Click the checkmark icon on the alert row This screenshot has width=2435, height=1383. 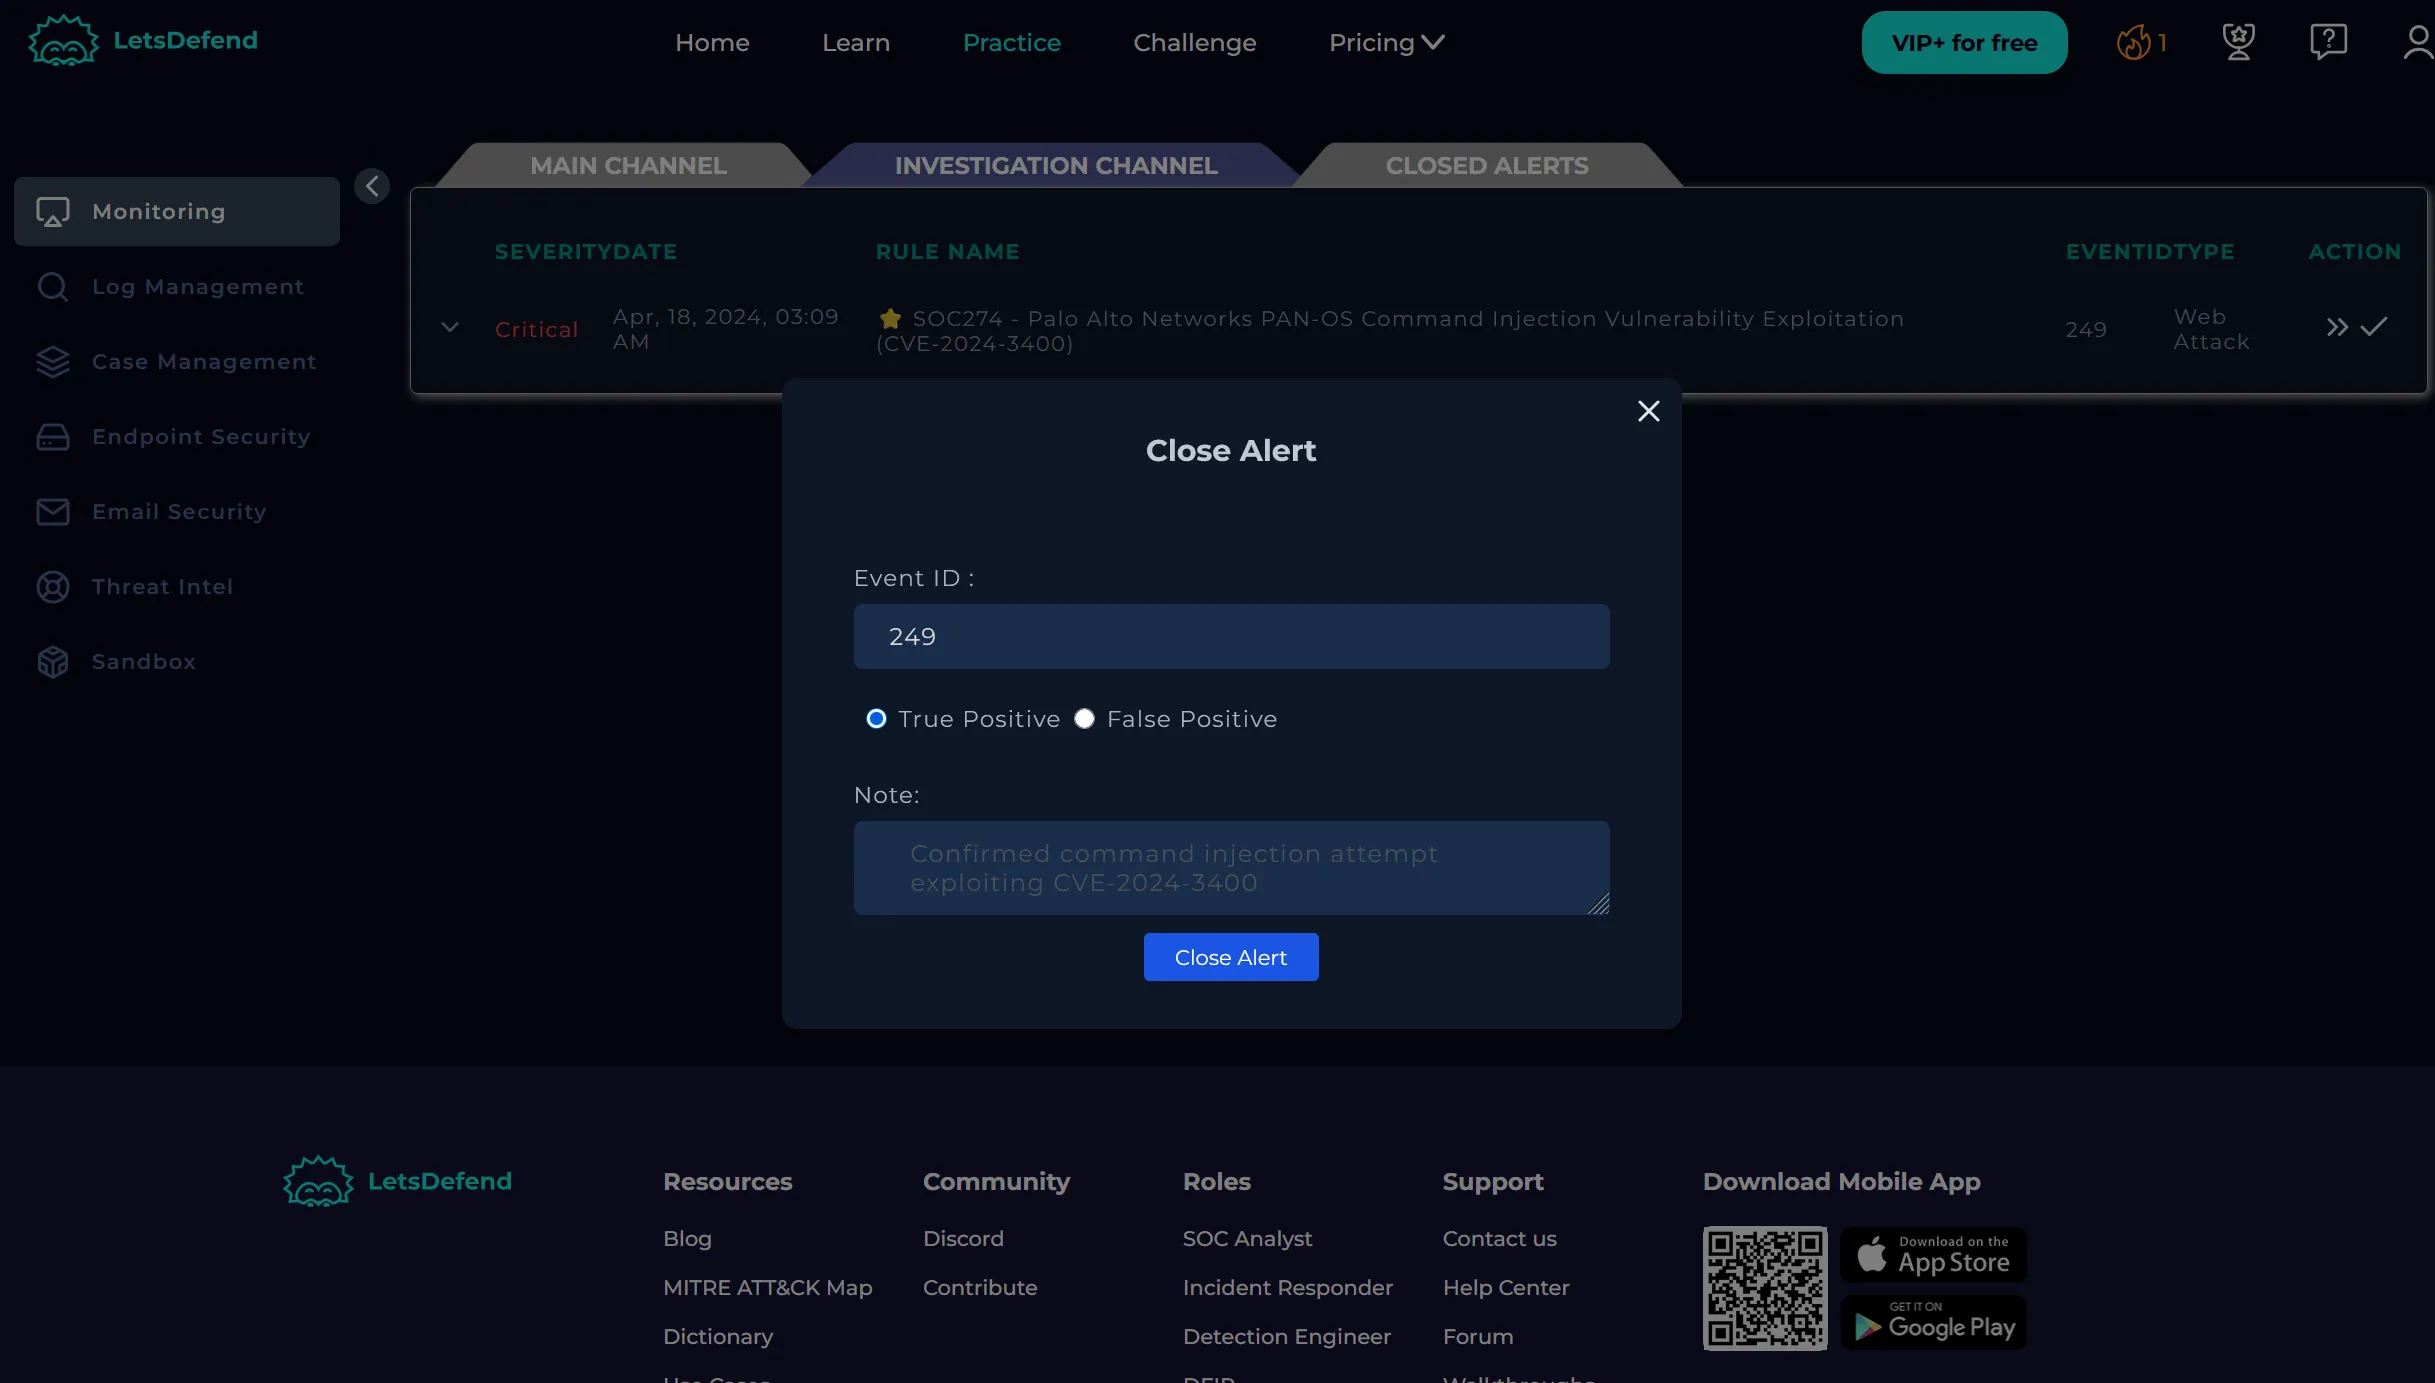click(2374, 328)
